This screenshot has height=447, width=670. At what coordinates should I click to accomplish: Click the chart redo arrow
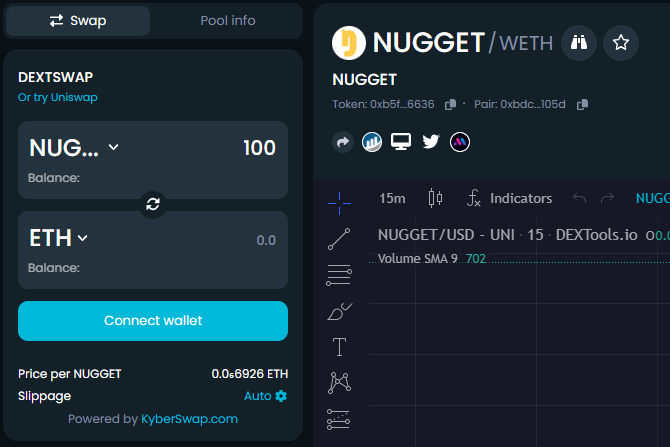607,198
